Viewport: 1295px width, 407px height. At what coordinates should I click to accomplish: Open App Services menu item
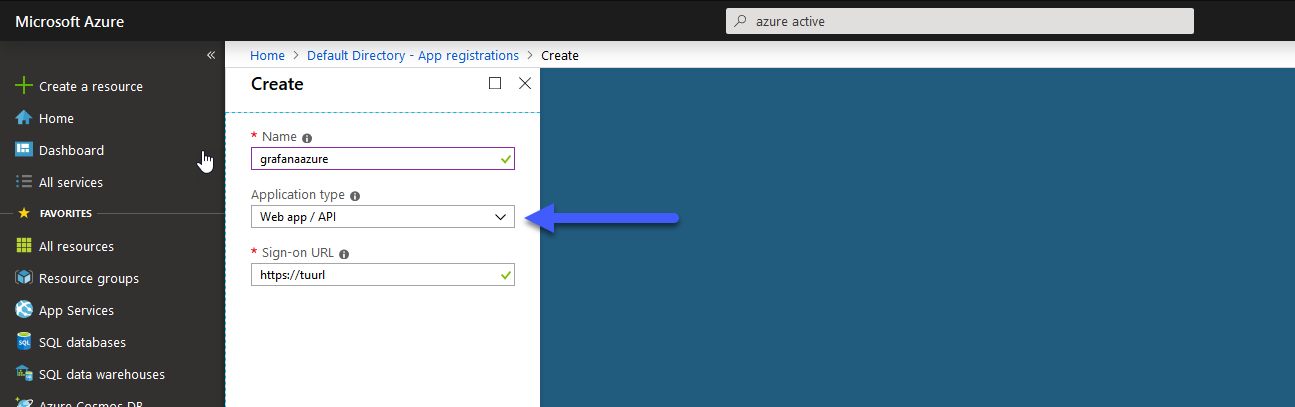(x=76, y=310)
